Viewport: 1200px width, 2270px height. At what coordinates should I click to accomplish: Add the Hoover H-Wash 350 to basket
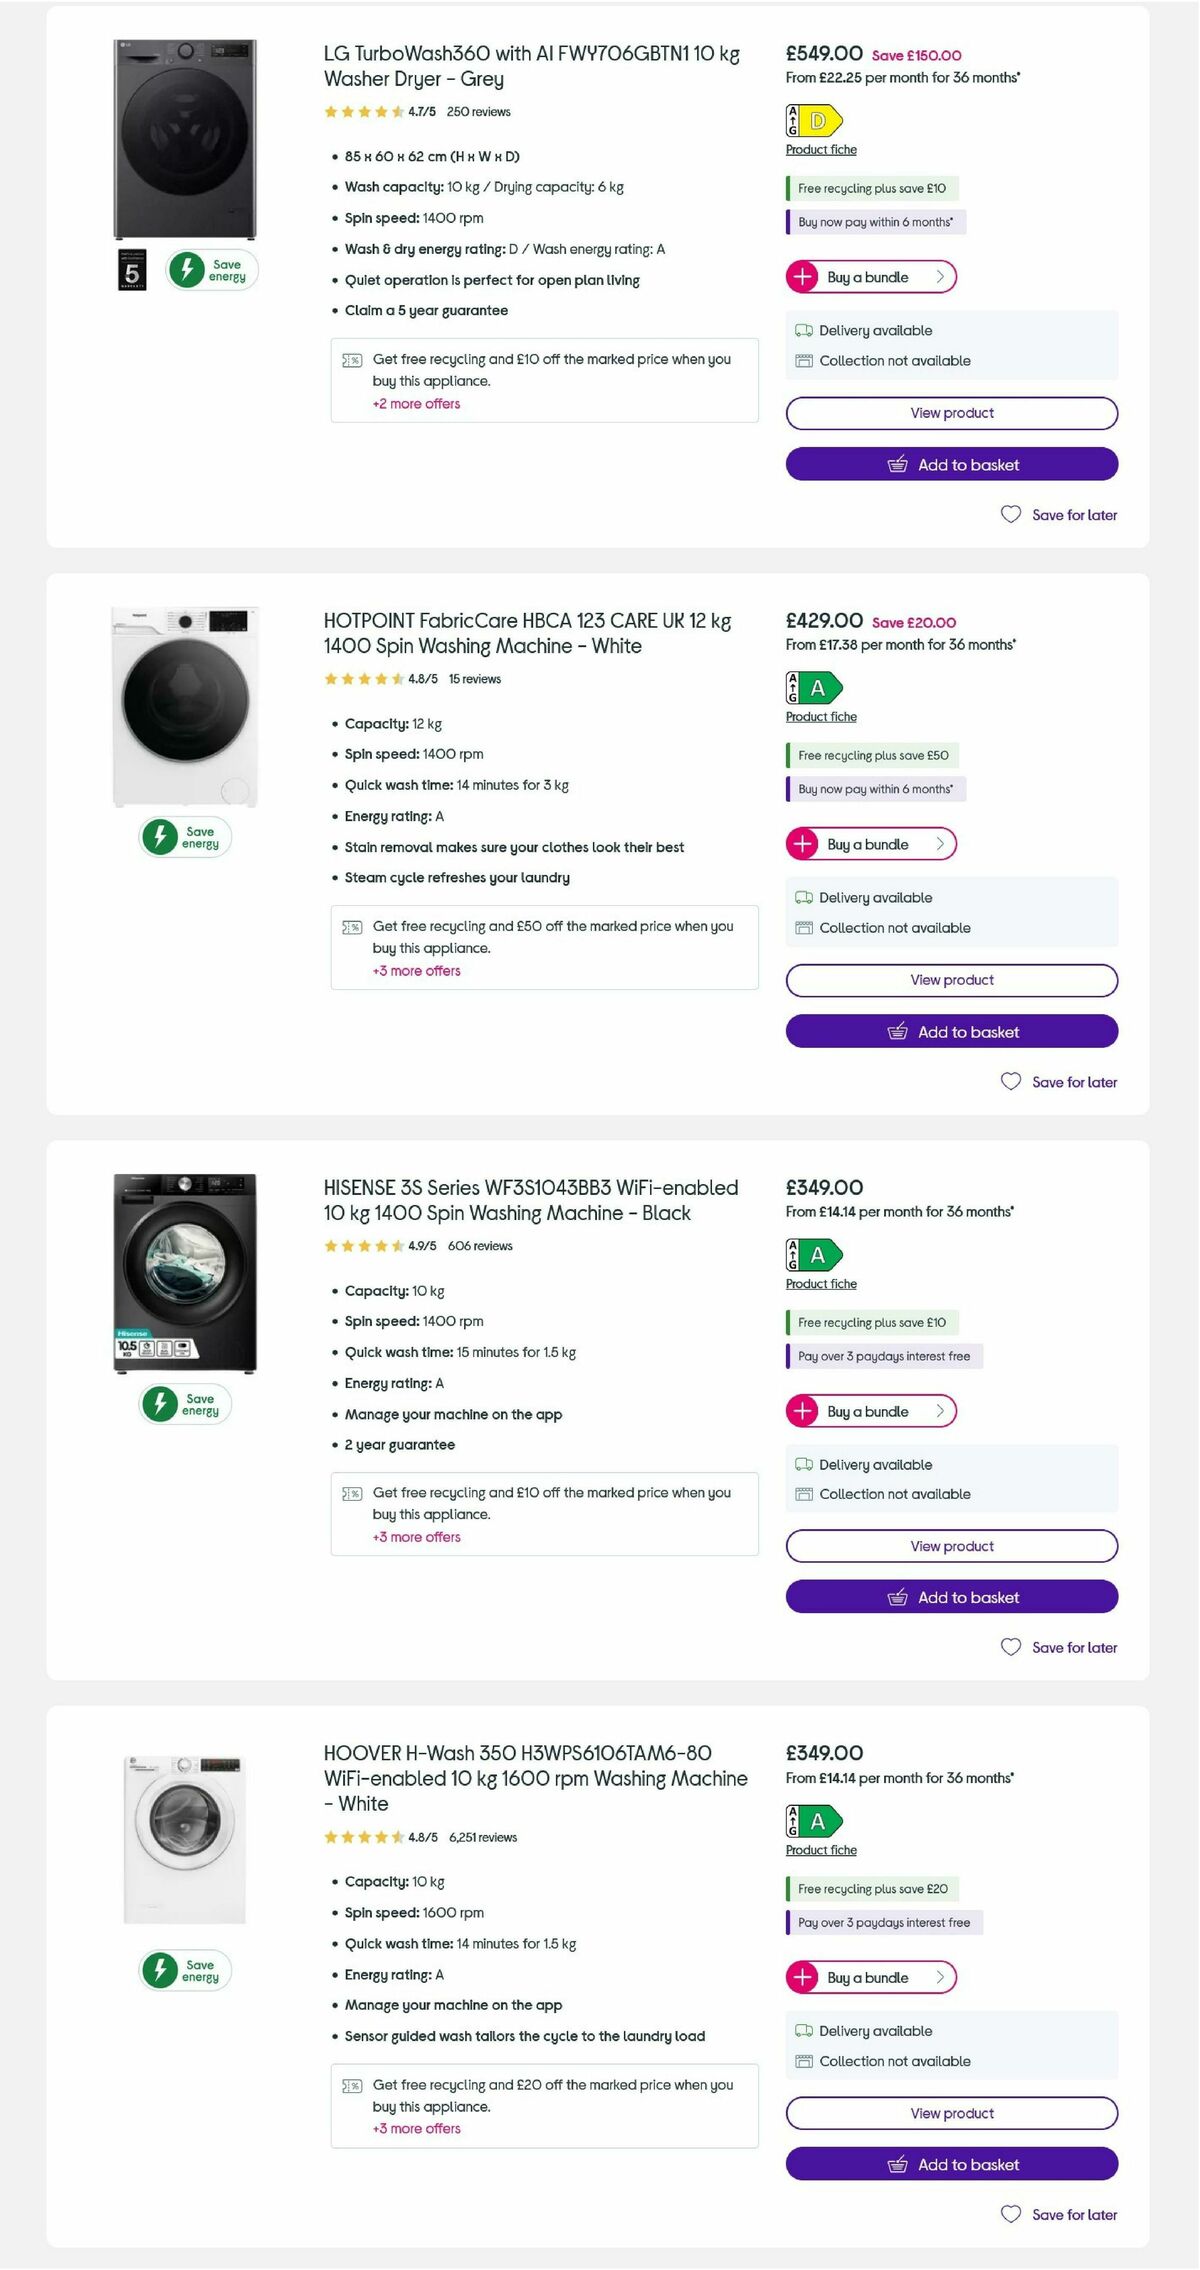tap(951, 2164)
